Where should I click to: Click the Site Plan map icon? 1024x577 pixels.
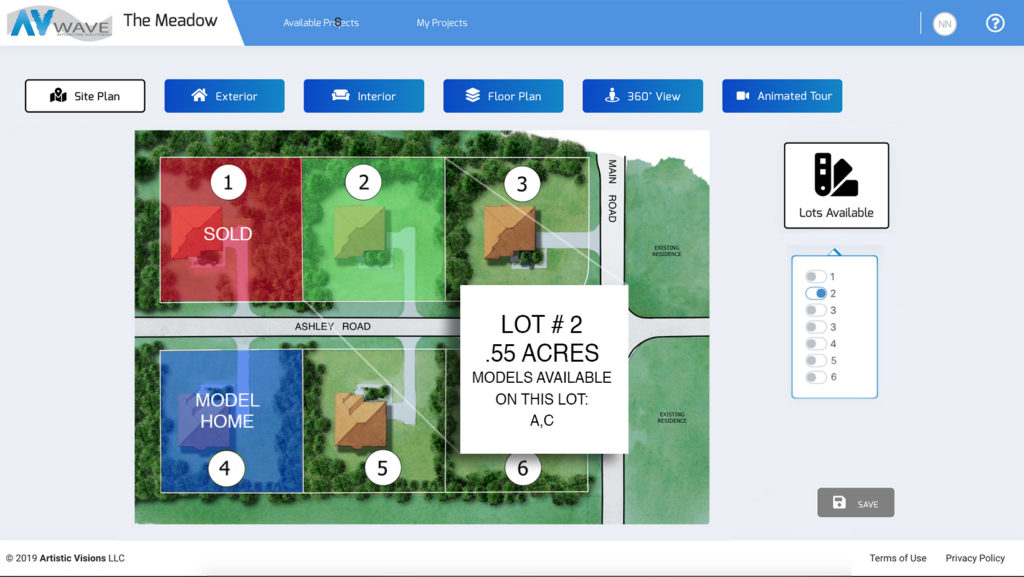58,96
